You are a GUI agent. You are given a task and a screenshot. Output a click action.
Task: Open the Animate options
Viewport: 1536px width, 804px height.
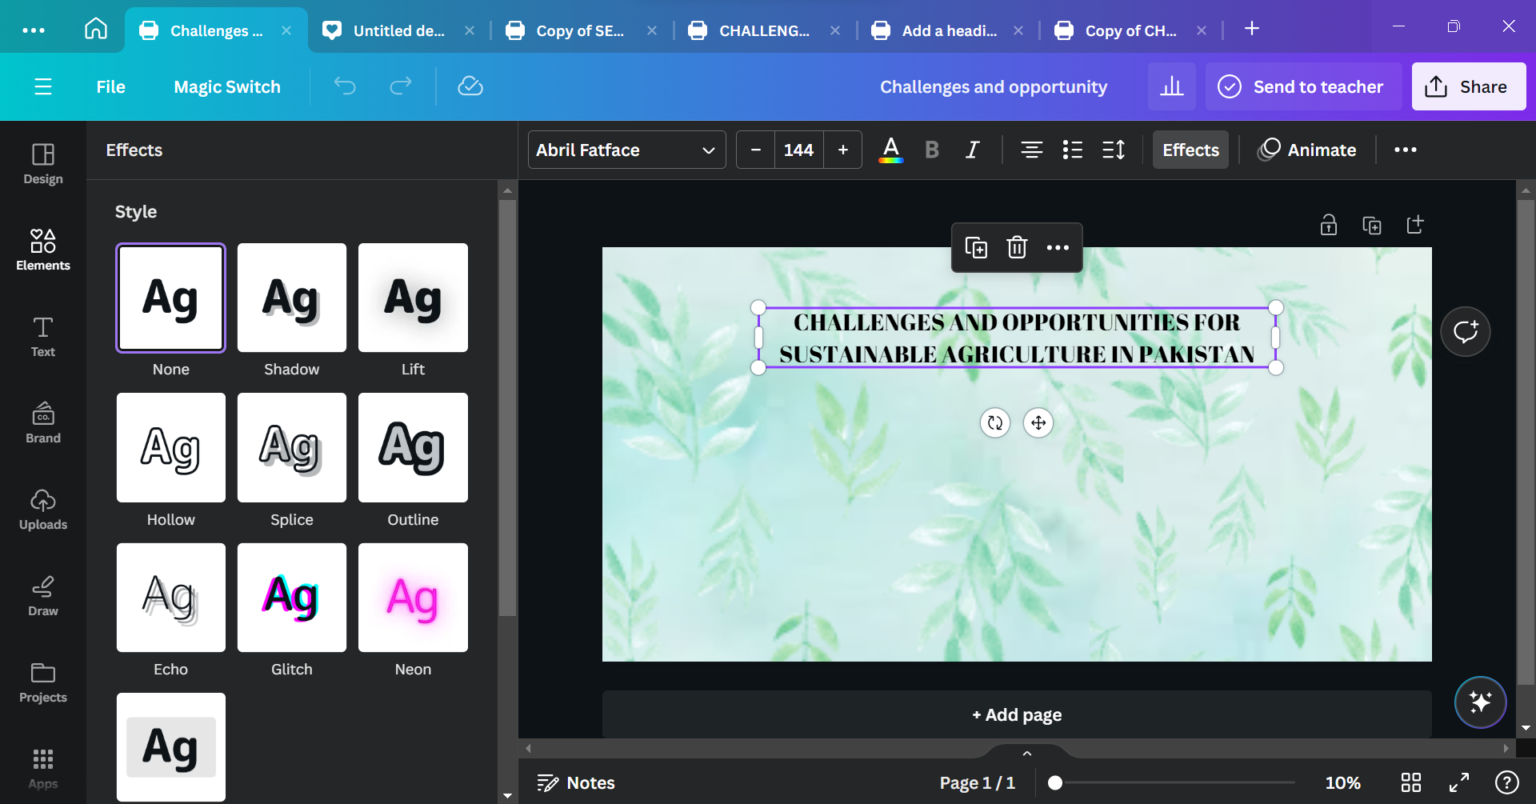tap(1307, 149)
